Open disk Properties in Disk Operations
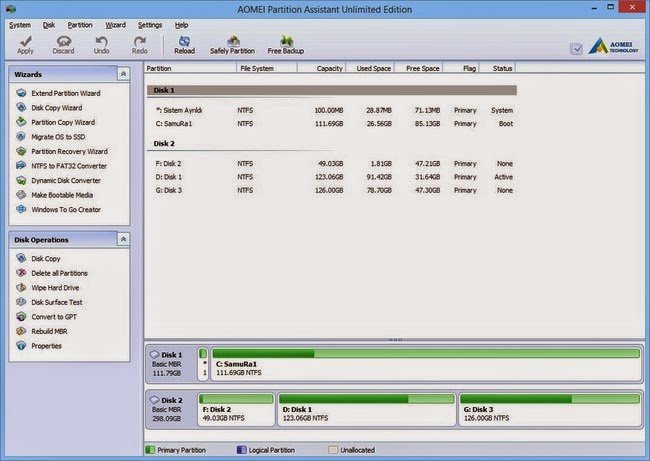Image resolution: width=650 pixels, height=461 pixels. coord(46,345)
